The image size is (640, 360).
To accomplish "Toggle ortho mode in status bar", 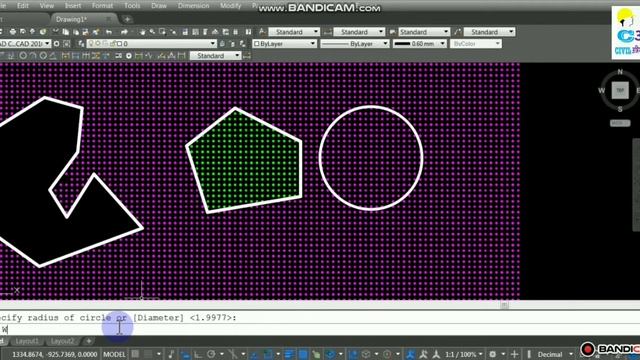I will [198, 354].
